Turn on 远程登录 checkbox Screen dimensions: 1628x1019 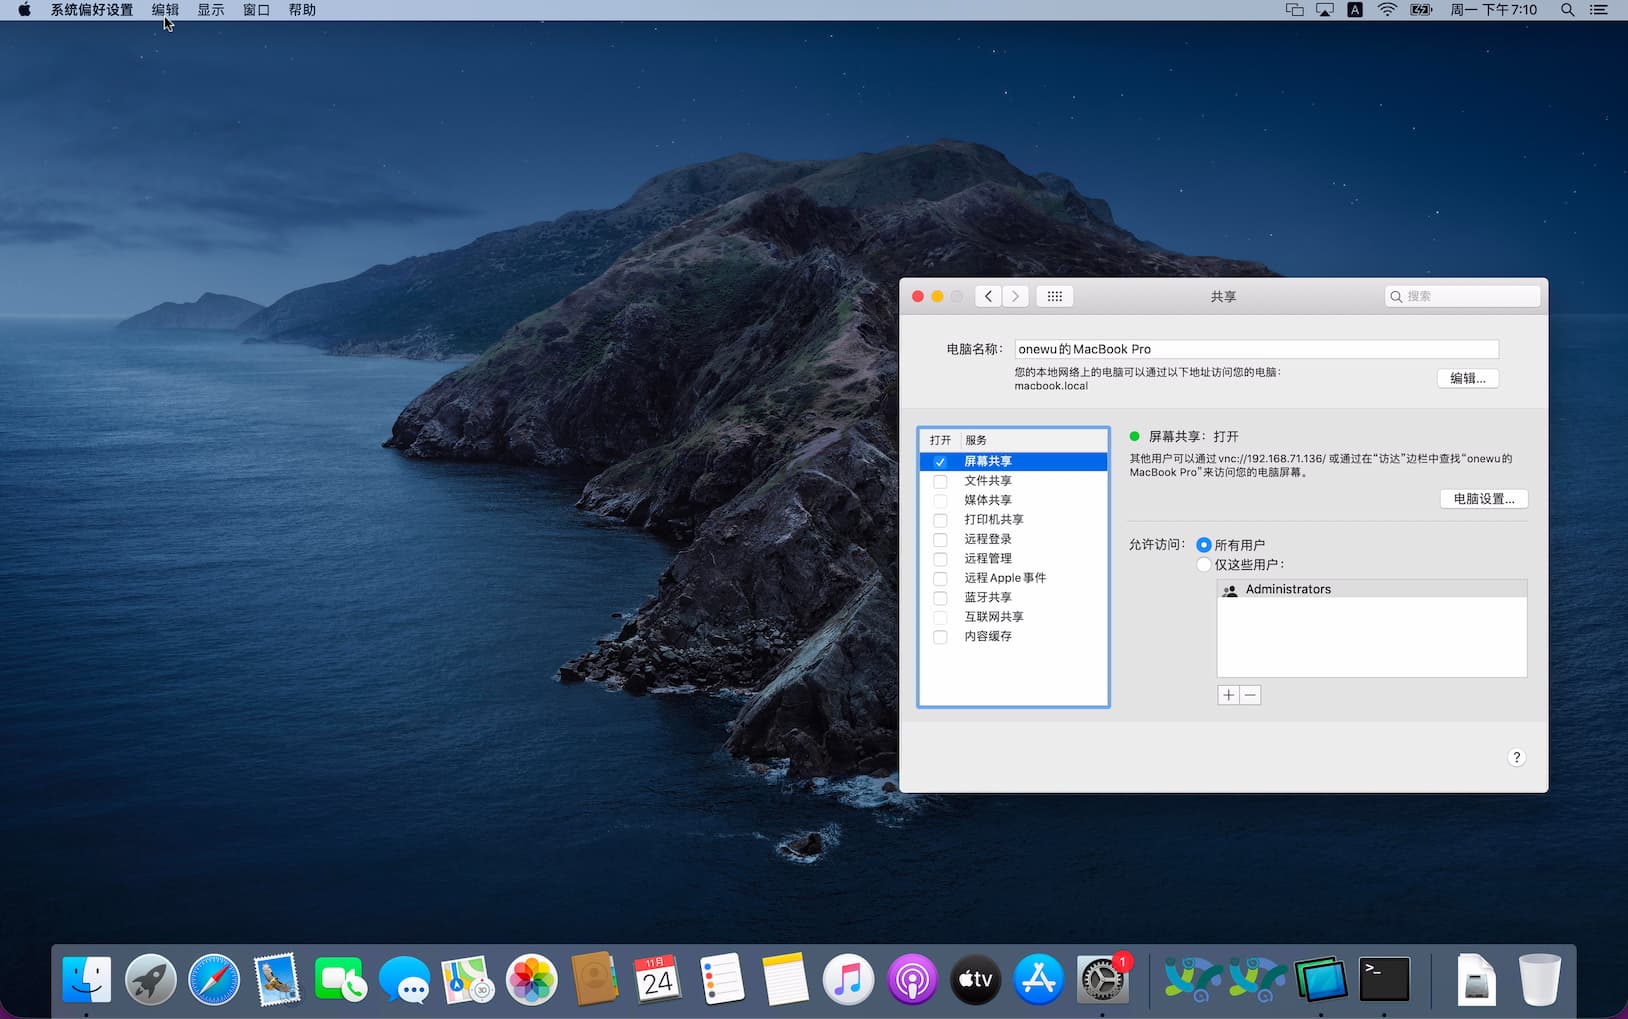pos(940,540)
